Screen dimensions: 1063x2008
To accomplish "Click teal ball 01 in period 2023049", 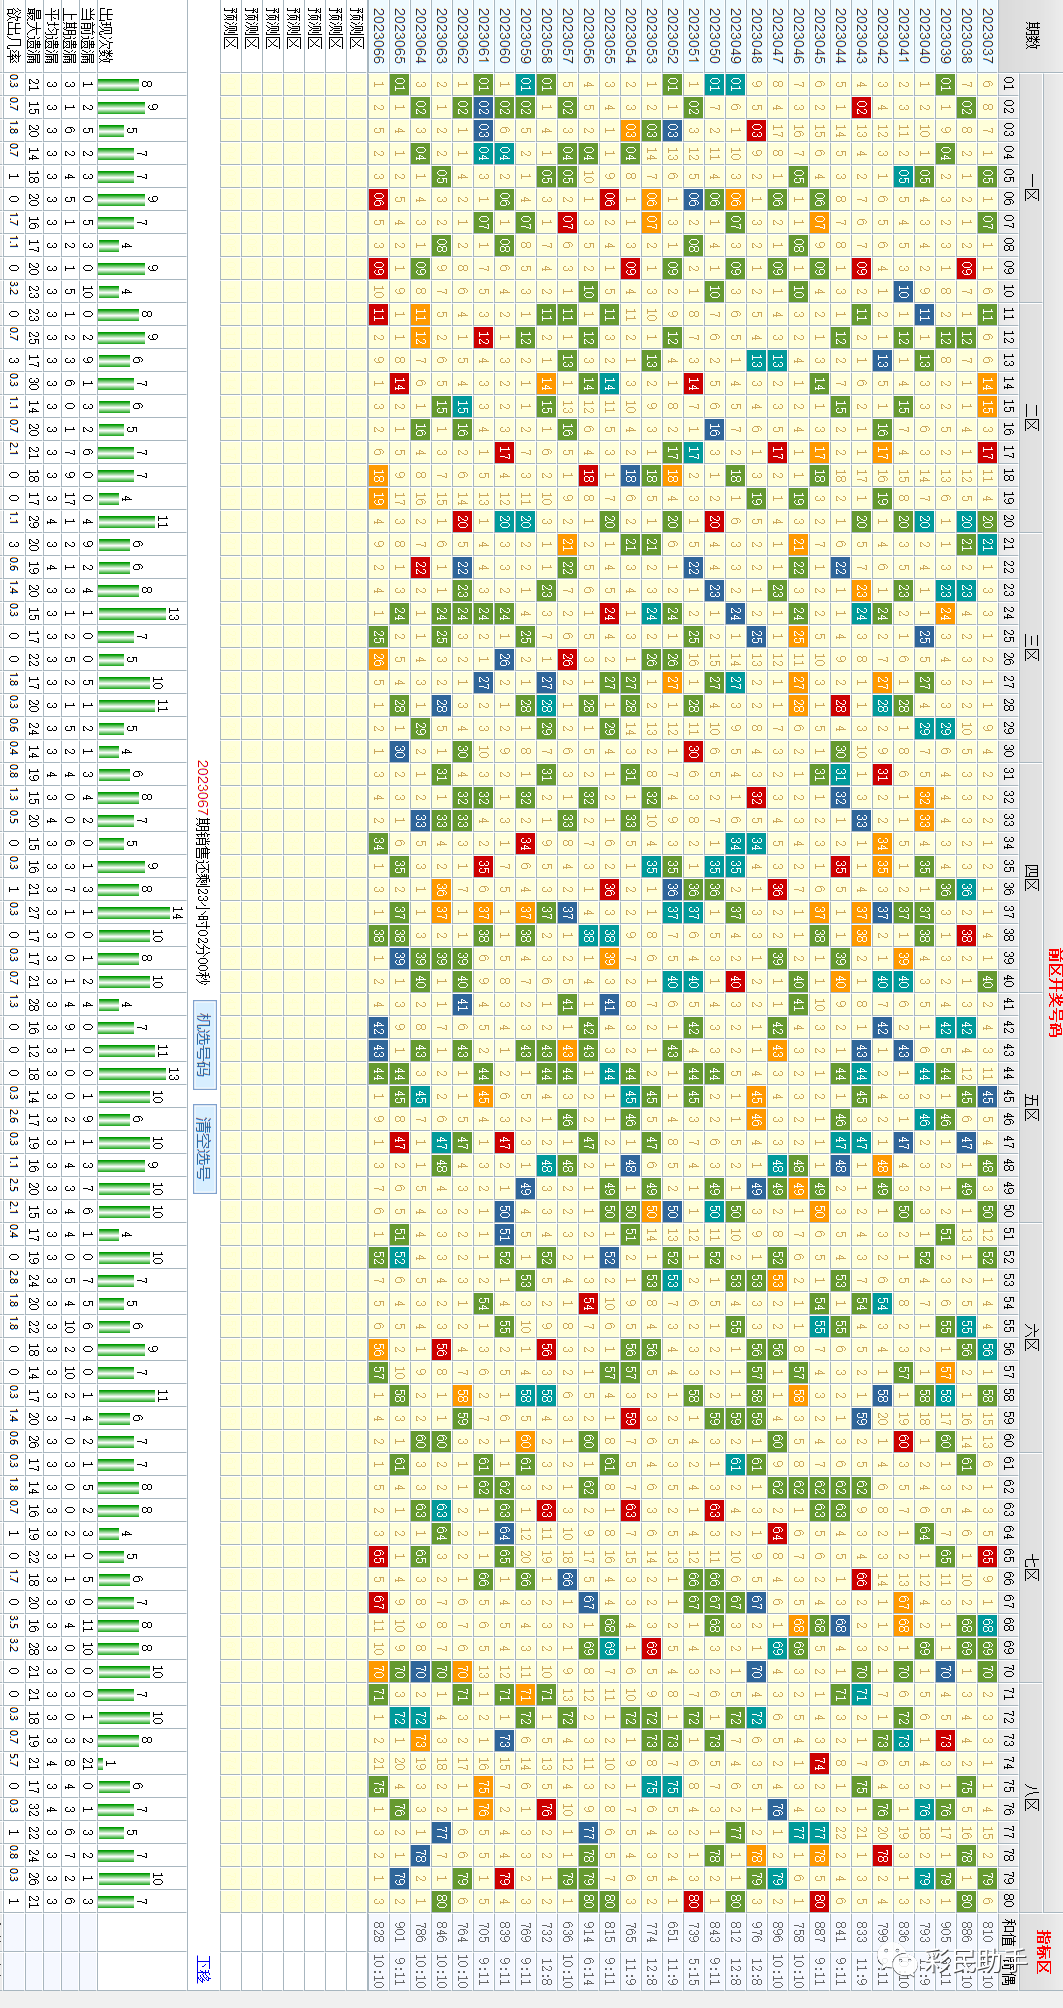I will coord(735,84).
